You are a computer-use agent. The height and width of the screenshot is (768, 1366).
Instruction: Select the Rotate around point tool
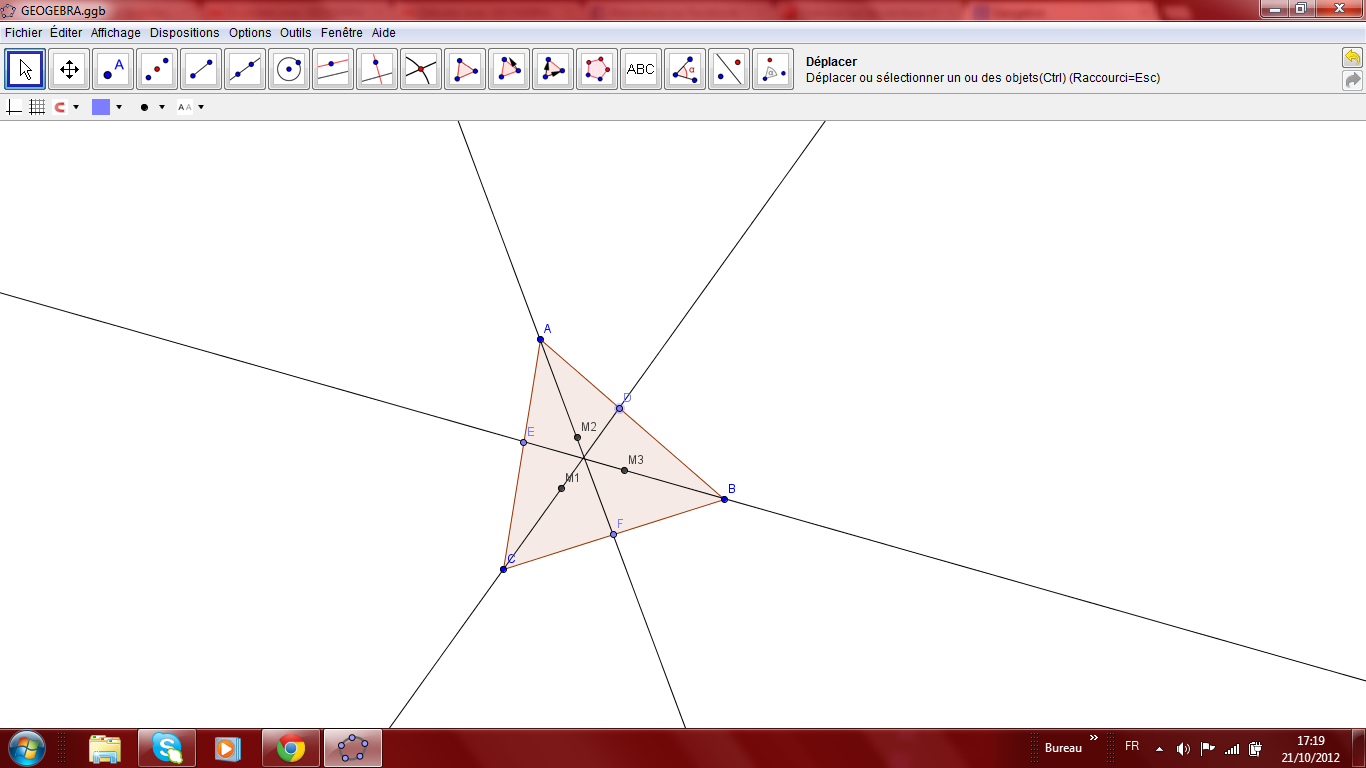click(774, 69)
